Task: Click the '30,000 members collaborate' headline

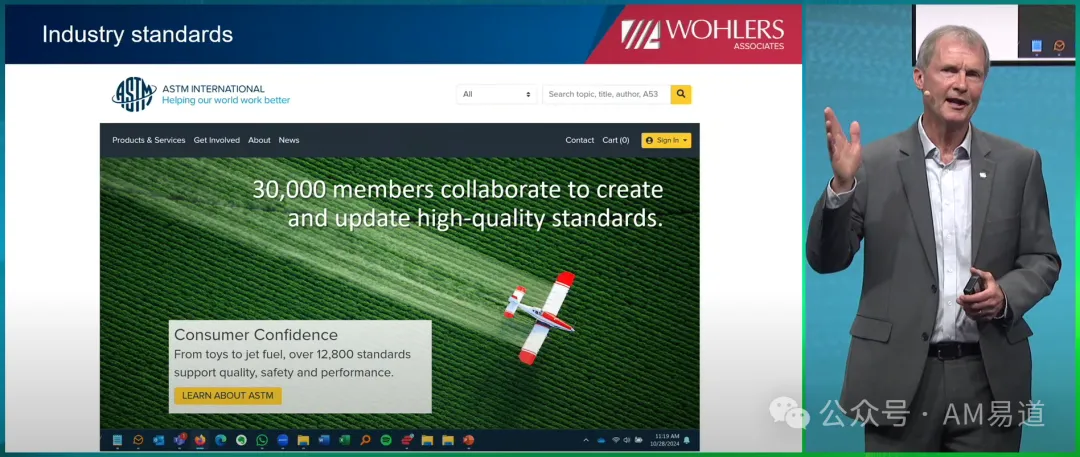Action: 457,203
